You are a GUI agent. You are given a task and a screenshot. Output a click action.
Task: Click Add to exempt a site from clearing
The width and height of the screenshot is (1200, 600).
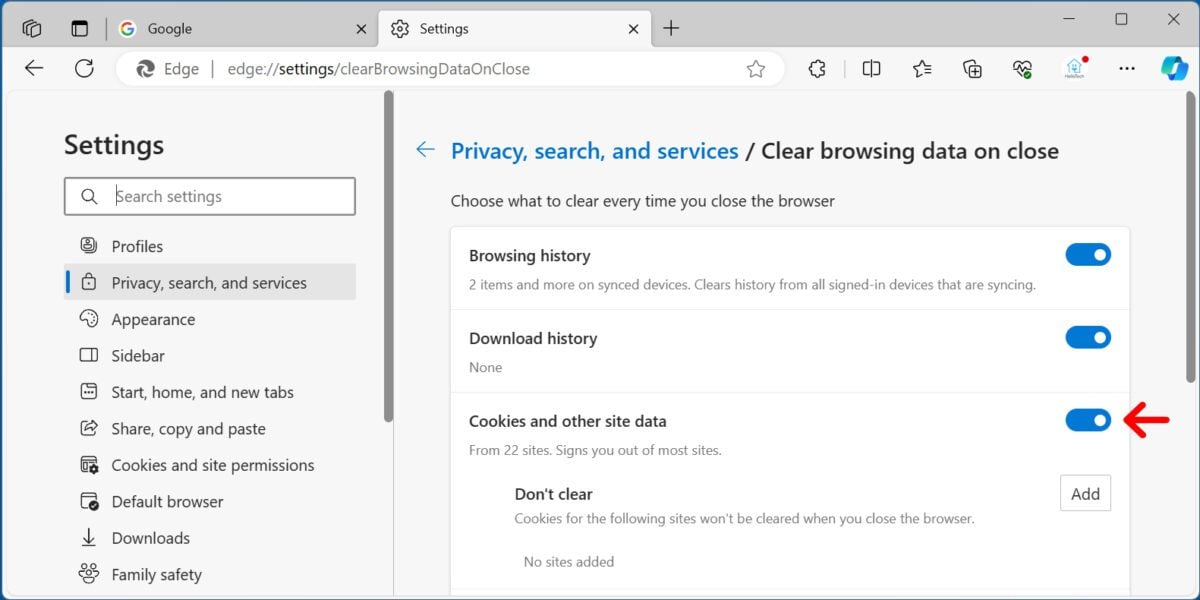click(x=1085, y=493)
